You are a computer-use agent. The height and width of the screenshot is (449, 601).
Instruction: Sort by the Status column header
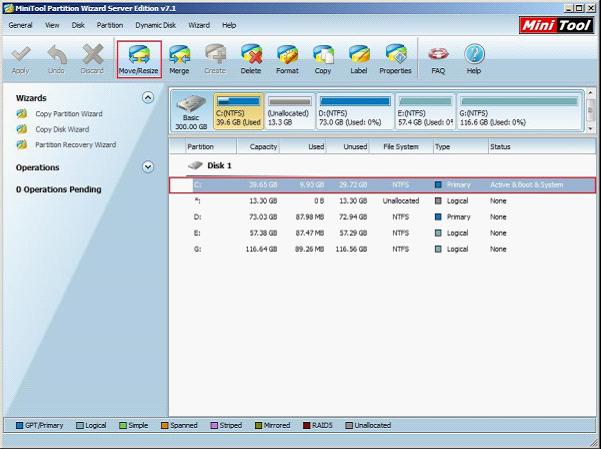[x=542, y=146]
